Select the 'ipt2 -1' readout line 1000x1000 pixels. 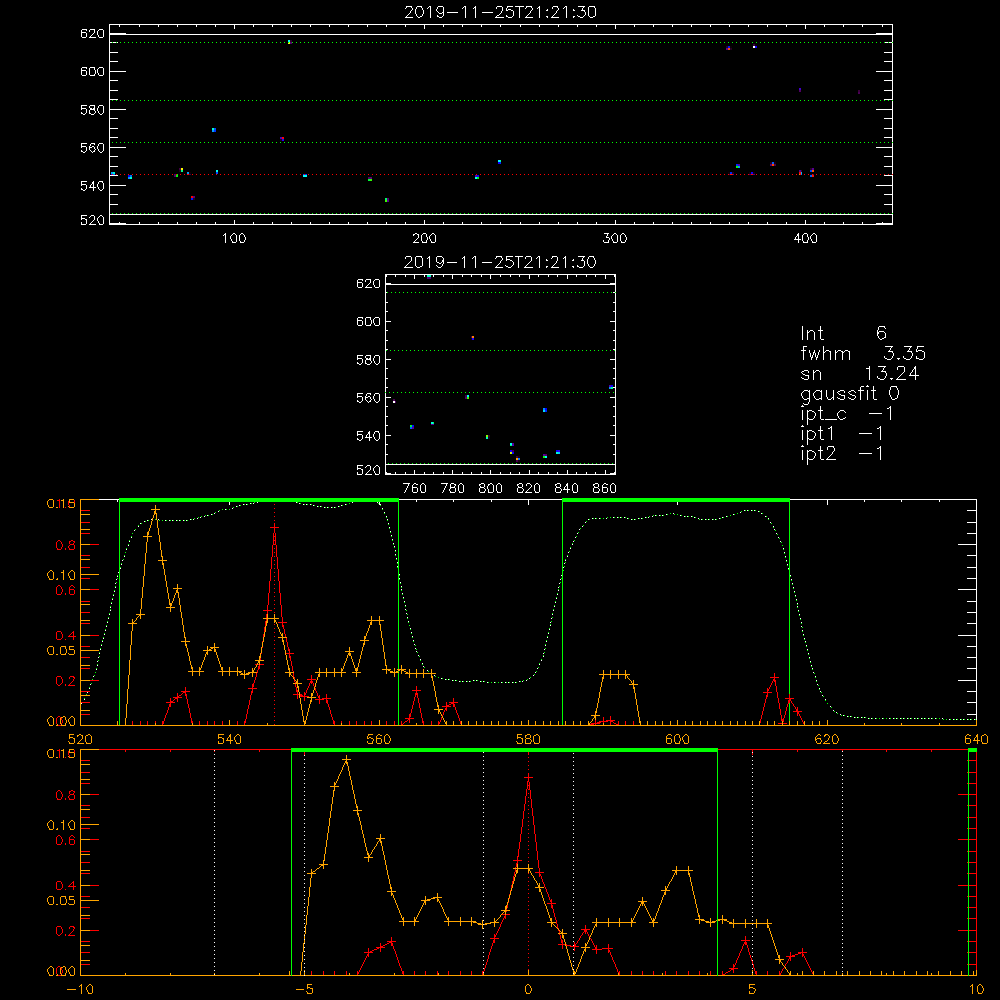tap(842, 453)
